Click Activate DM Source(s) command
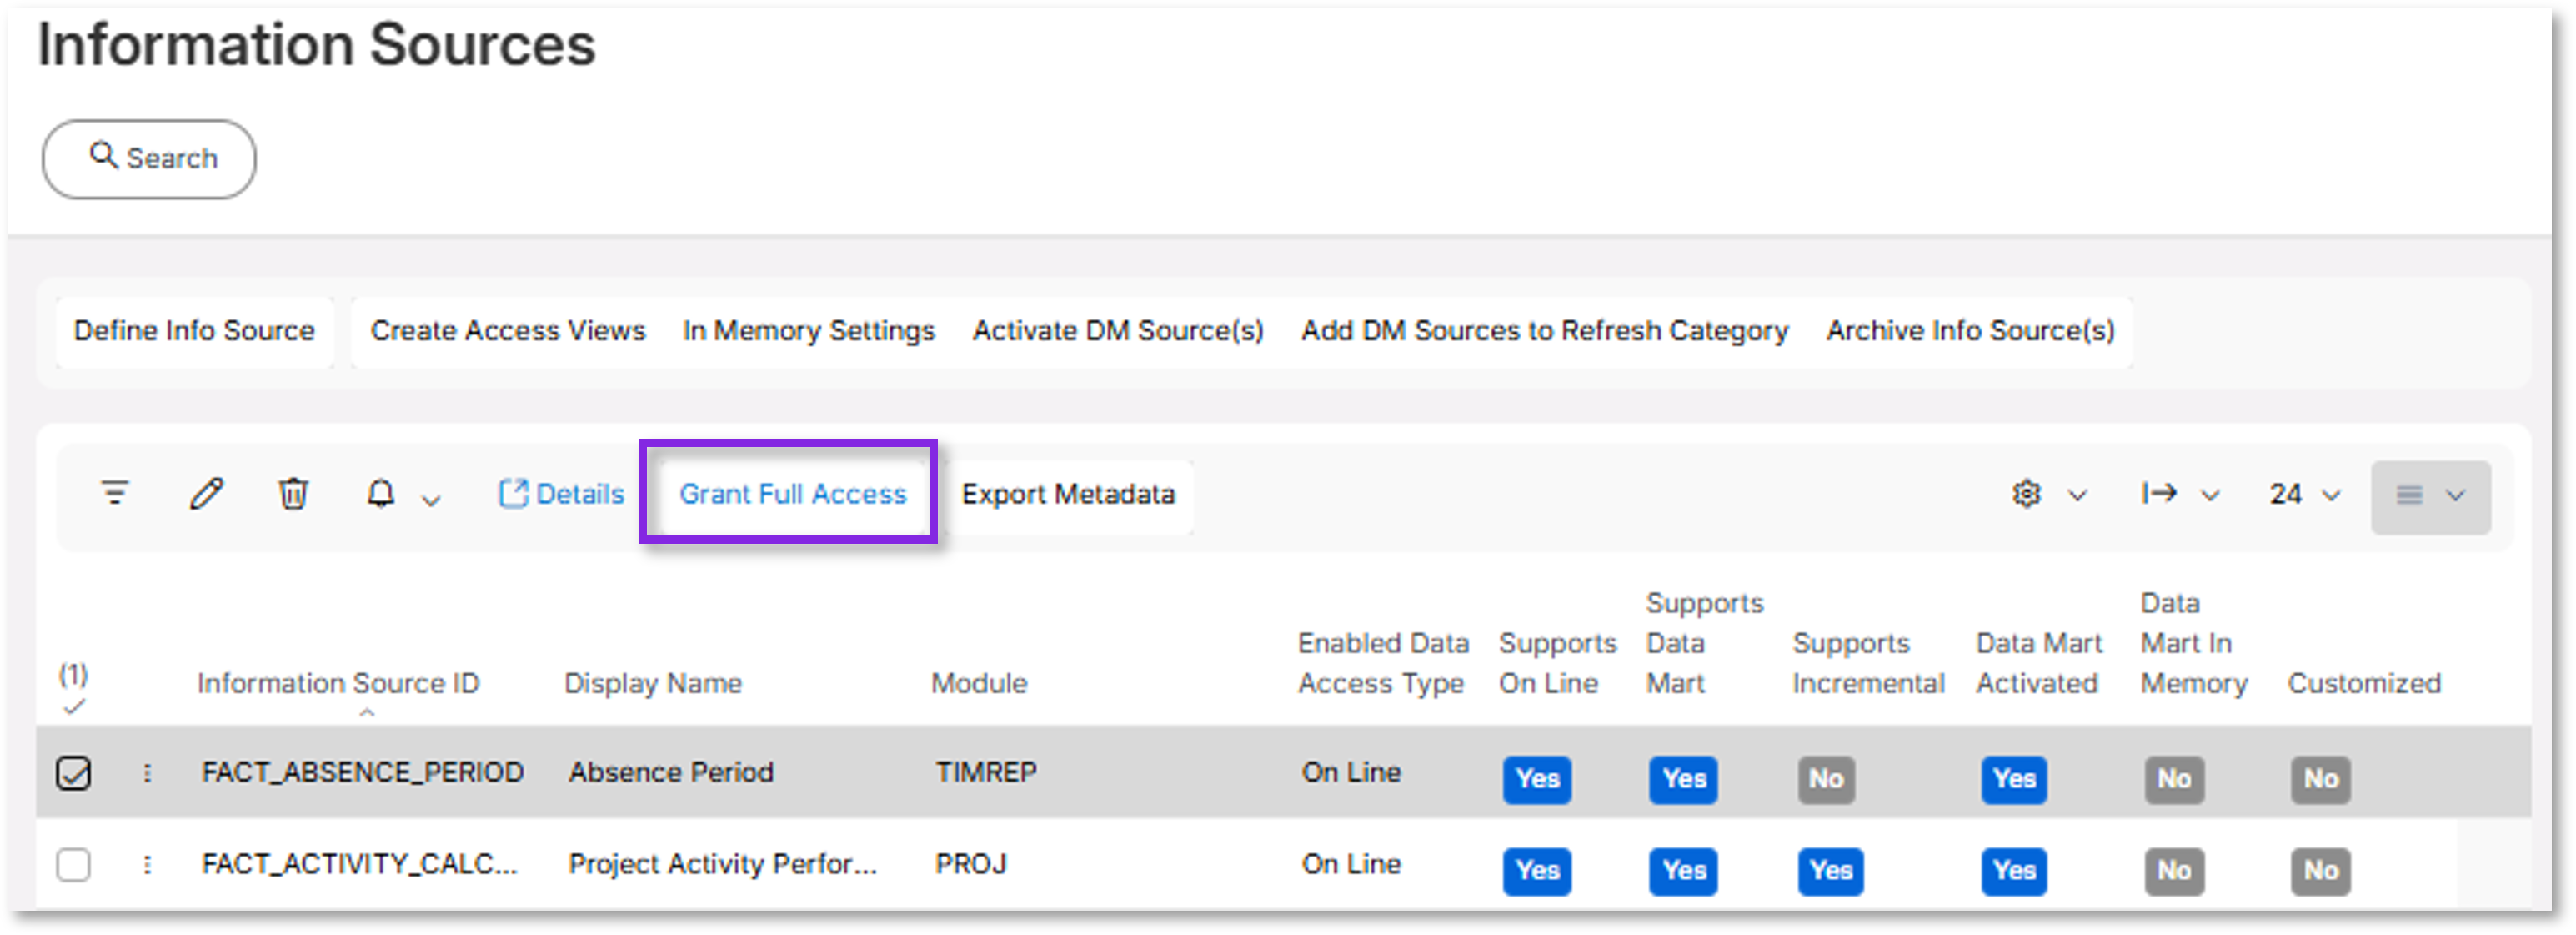The image size is (2576, 935). pos(1118,331)
